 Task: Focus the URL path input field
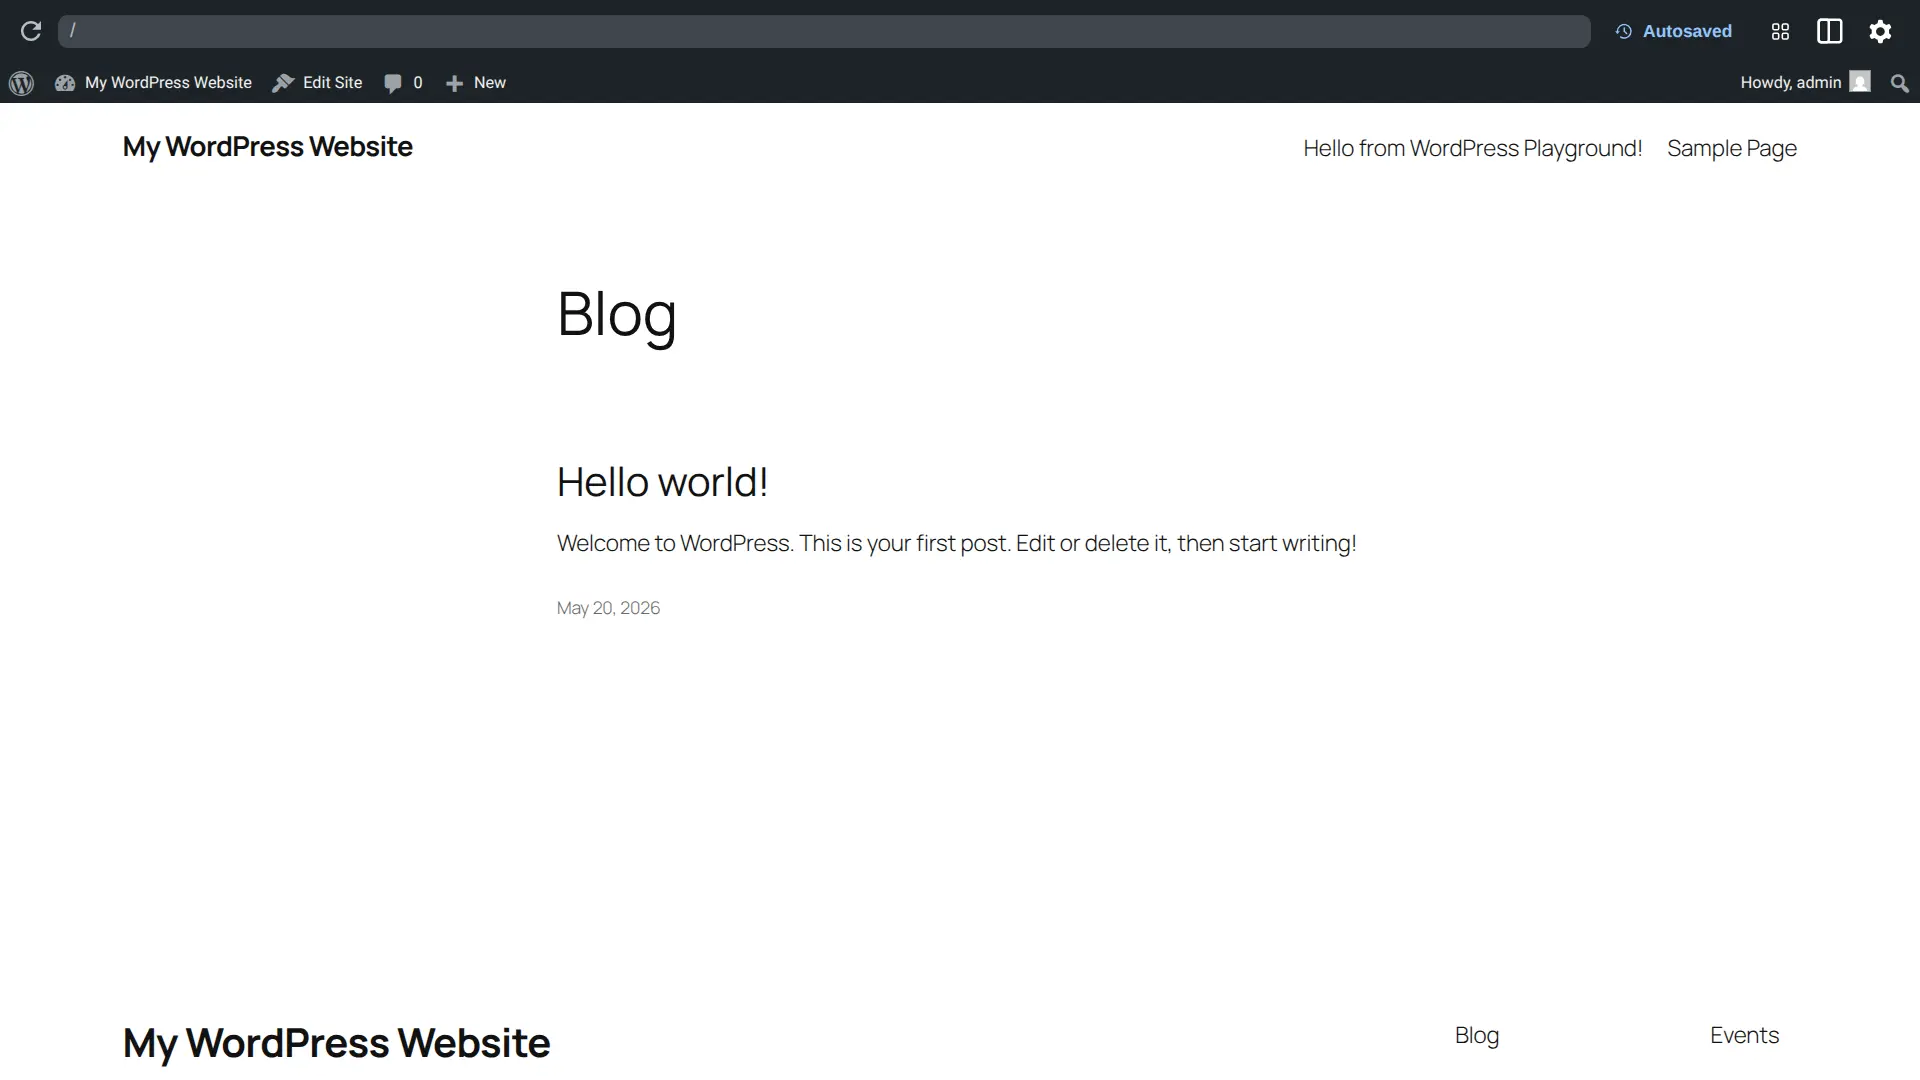point(824,31)
